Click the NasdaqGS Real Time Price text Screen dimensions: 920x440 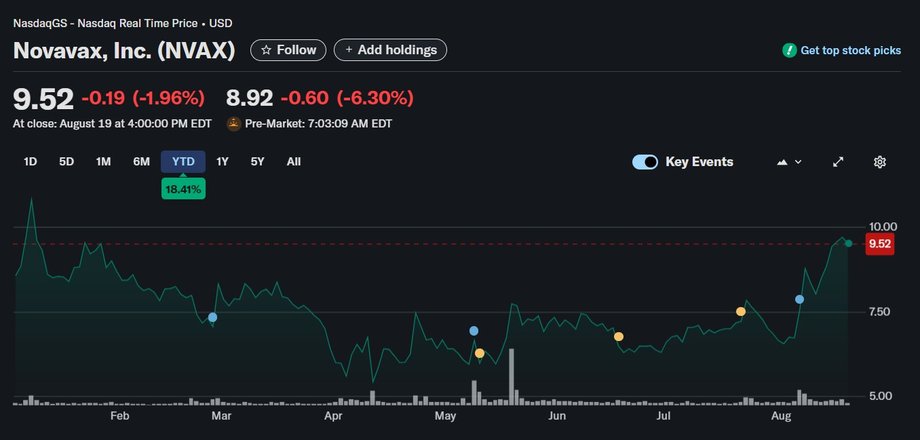coord(123,23)
